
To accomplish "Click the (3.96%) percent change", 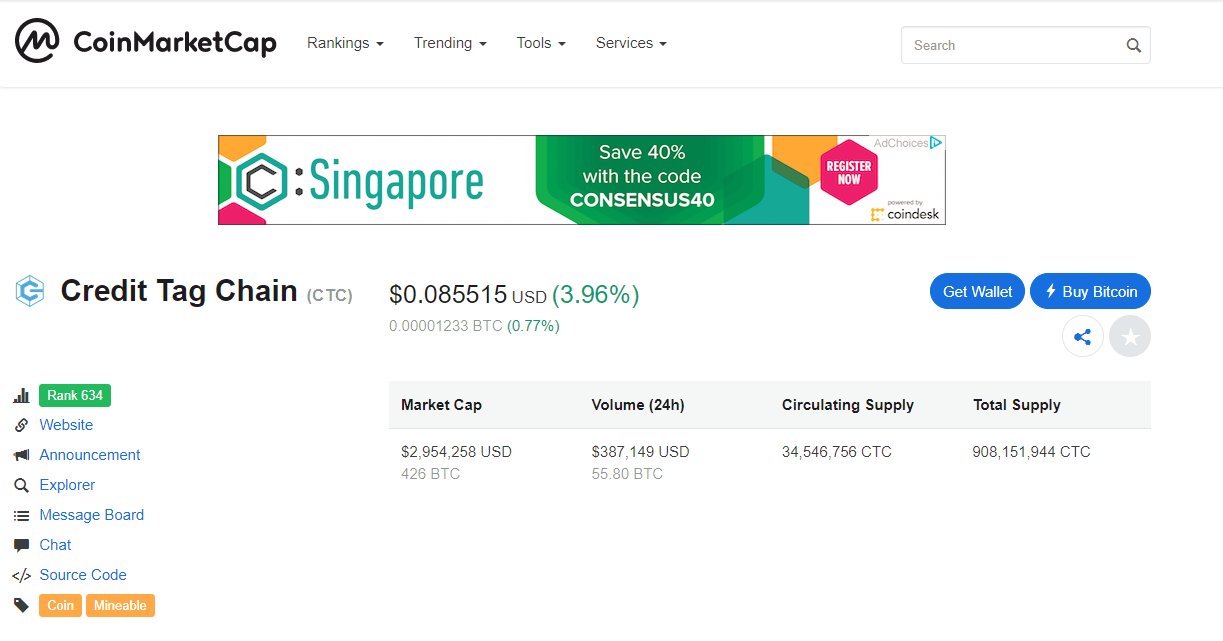I will 596,295.
